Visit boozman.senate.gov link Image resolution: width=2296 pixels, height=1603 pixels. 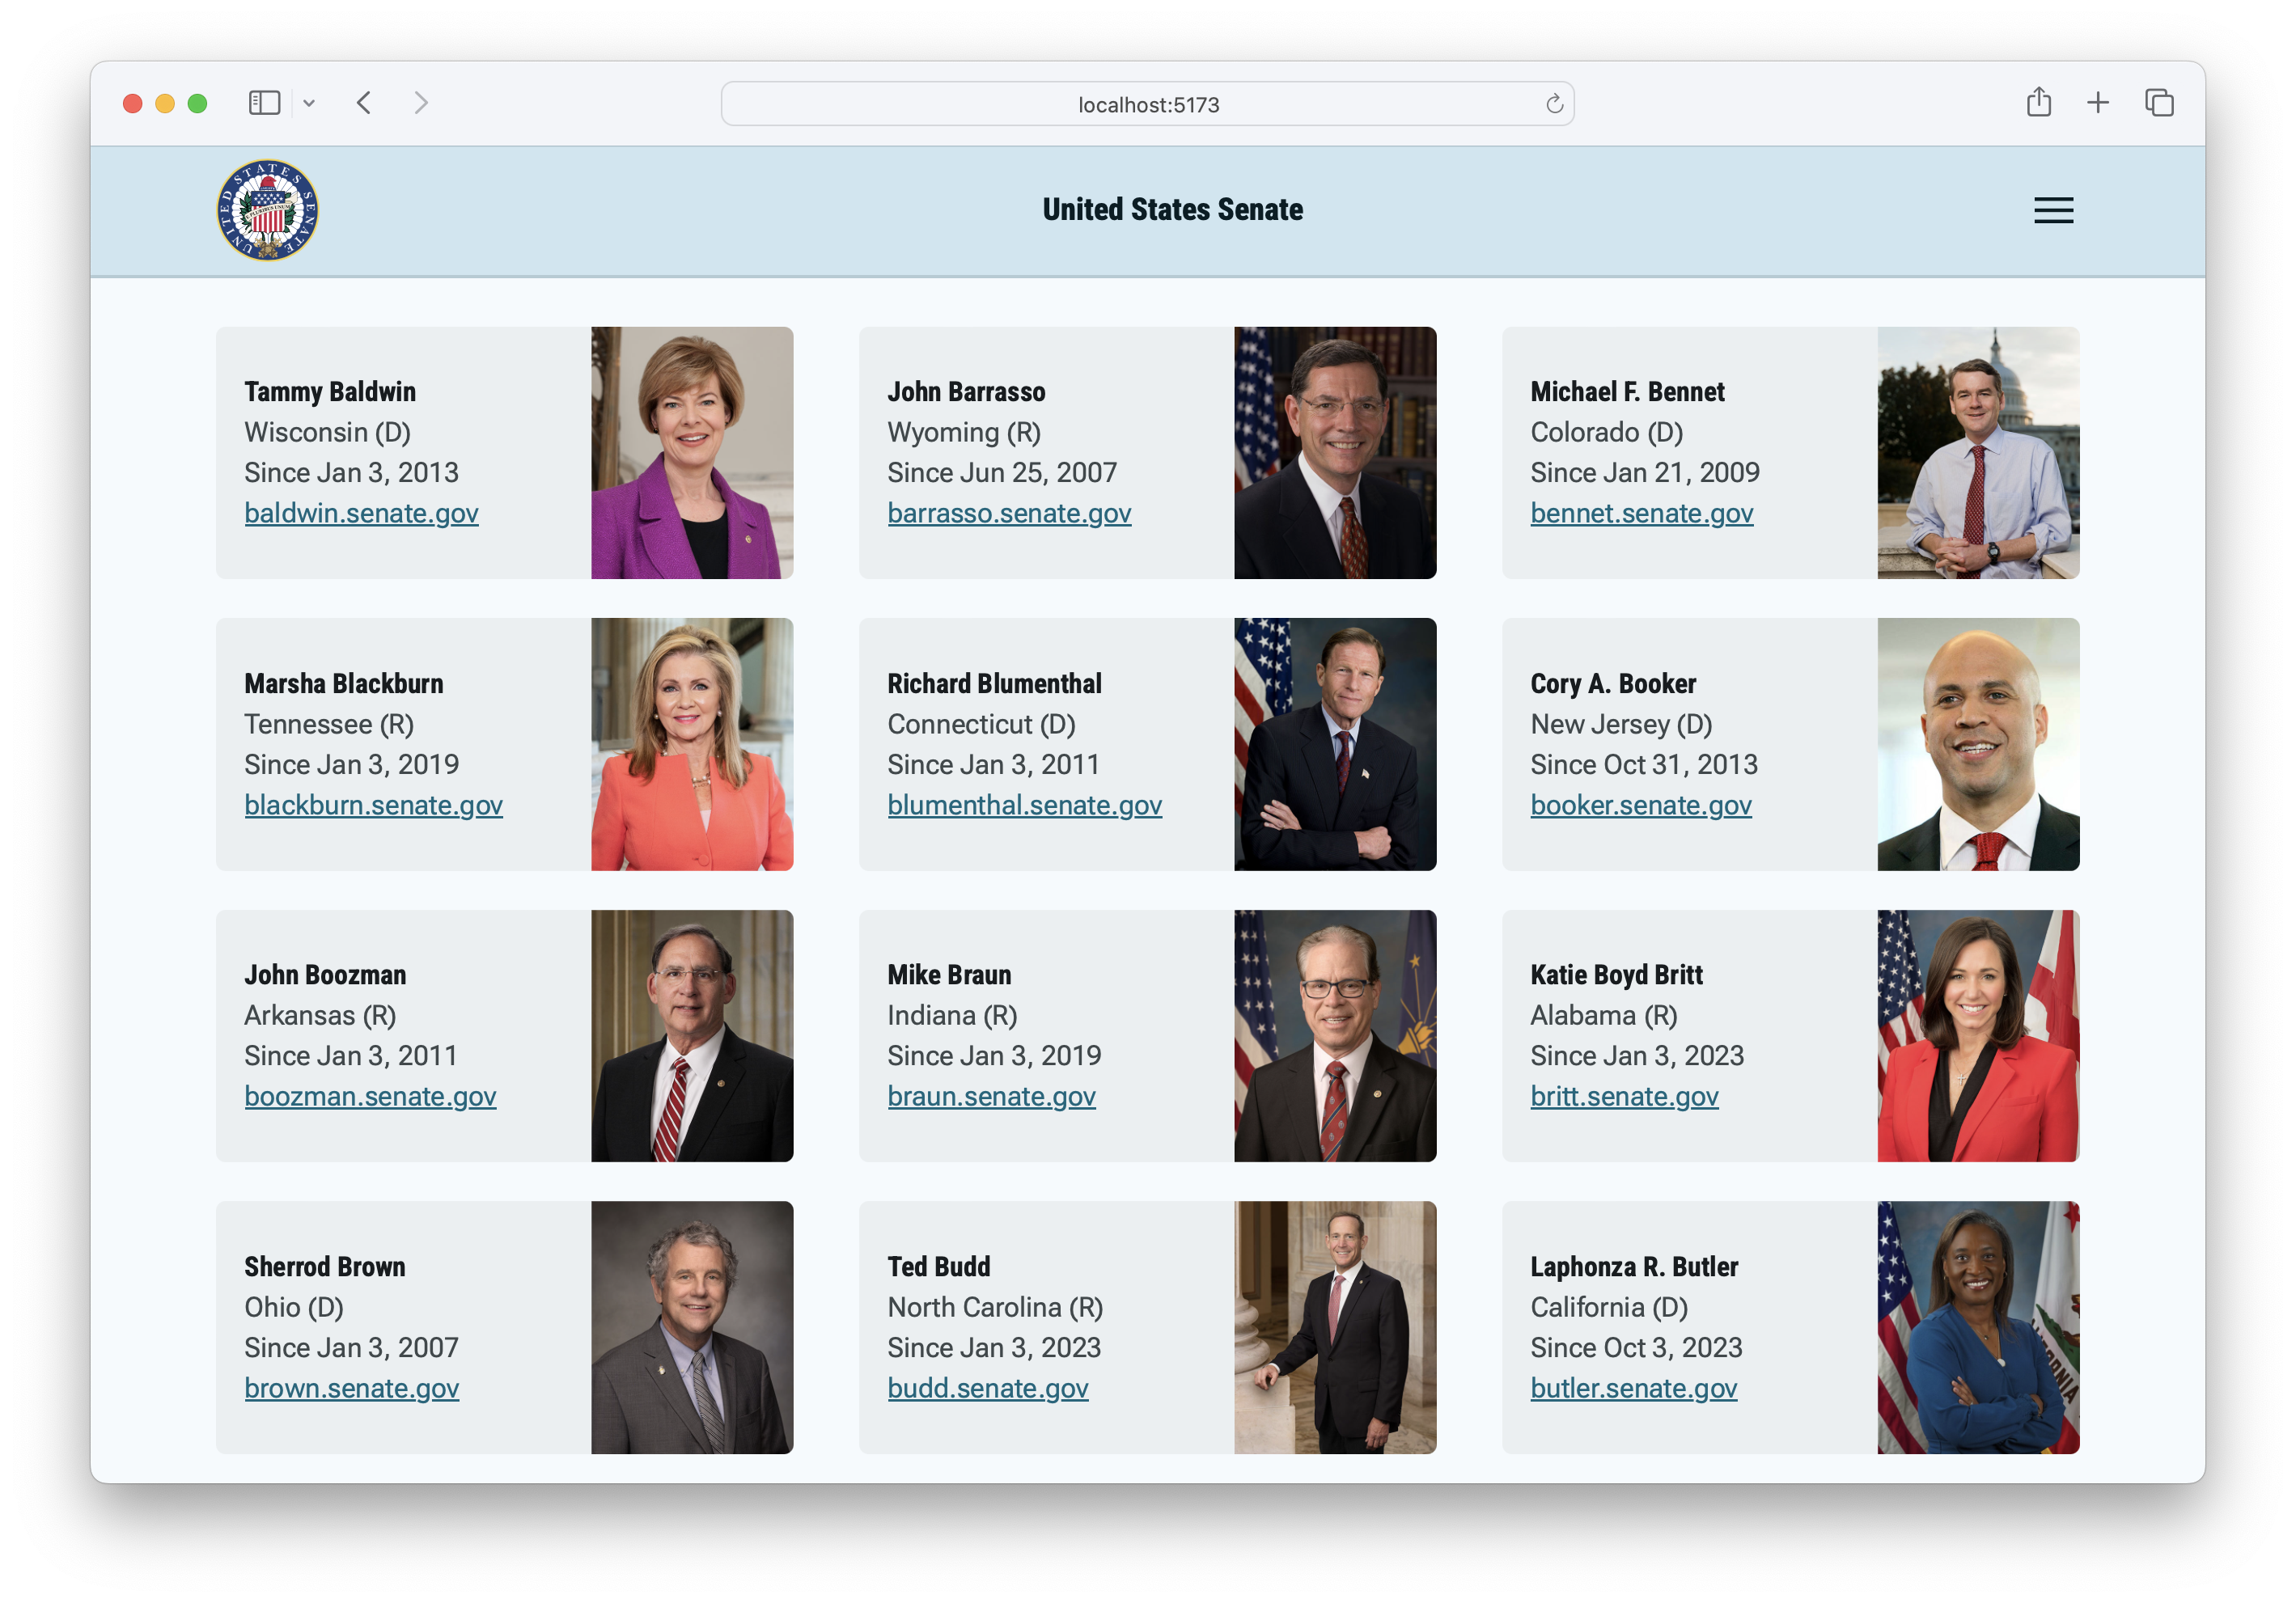pyautogui.click(x=370, y=1096)
